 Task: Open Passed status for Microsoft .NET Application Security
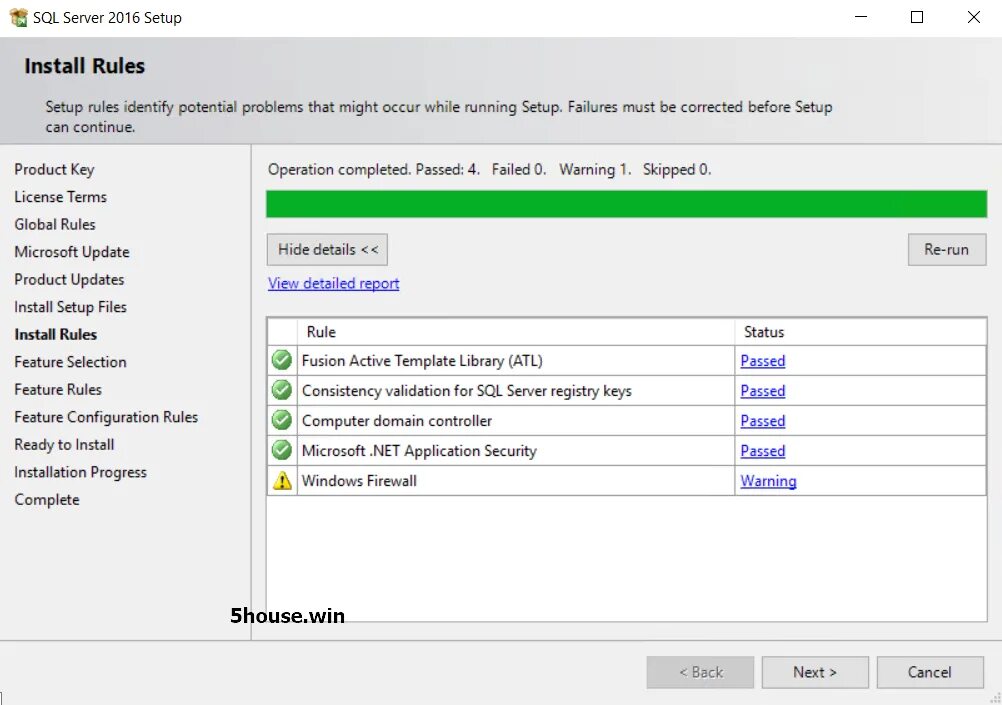762,451
